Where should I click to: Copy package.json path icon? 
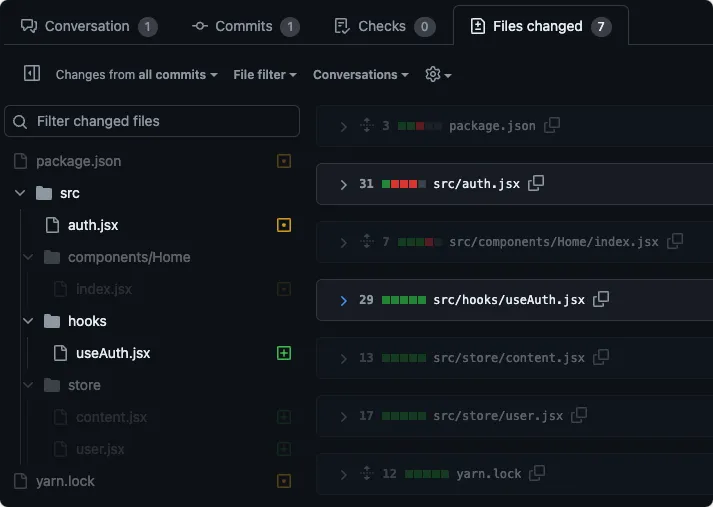click(x=551, y=125)
